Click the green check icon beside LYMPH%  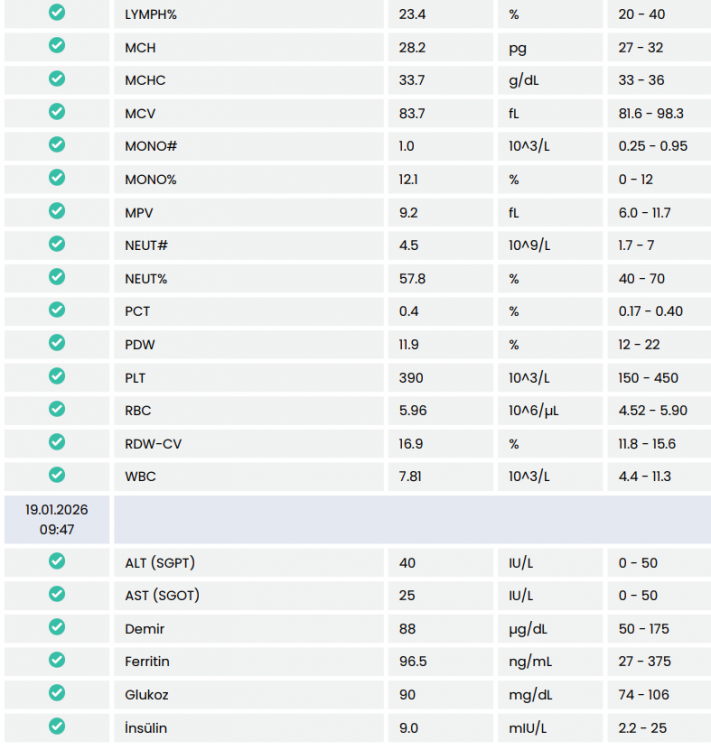click(x=57, y=13)
